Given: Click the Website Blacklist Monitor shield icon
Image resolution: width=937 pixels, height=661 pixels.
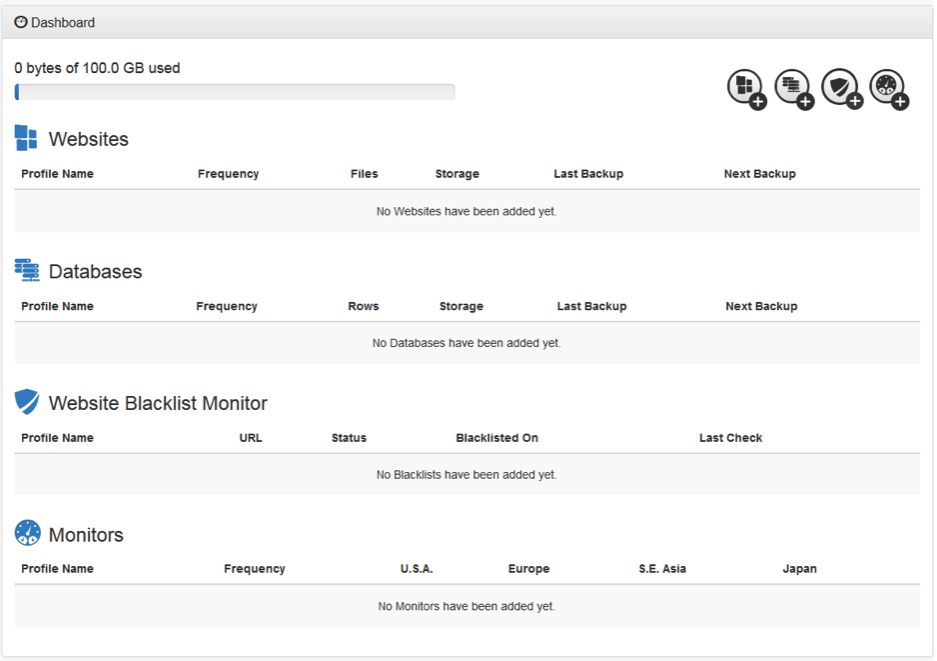Looking at the screenshot, I should 27,403.
